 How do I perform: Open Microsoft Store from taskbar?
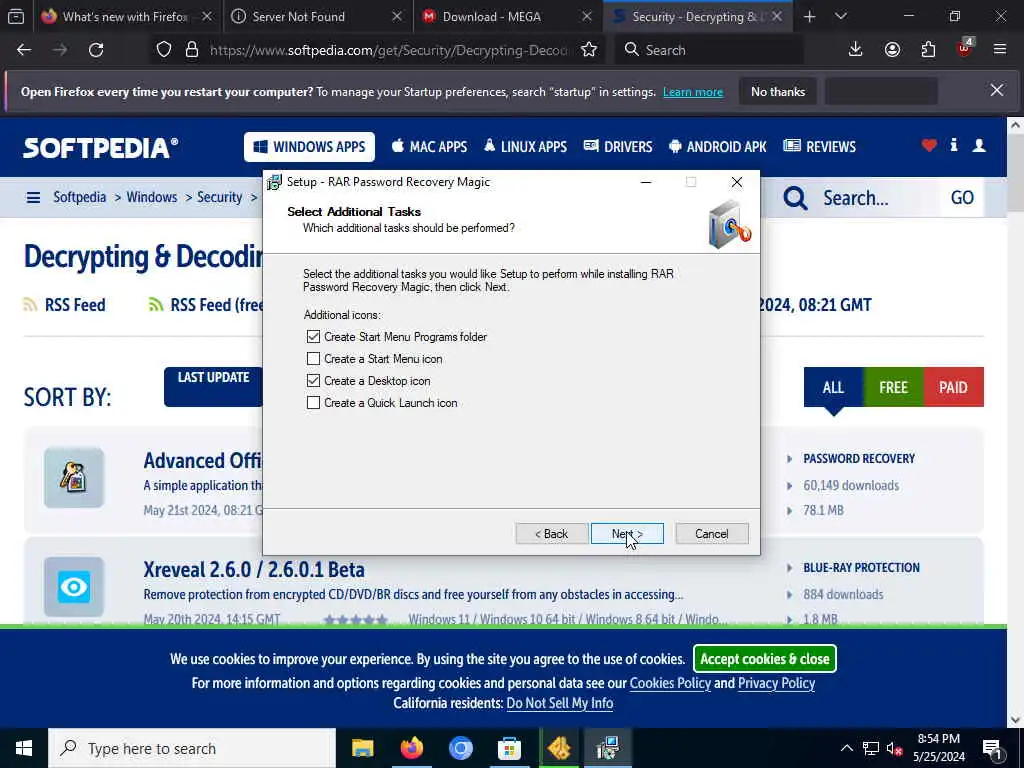click(x=509, y=748)
